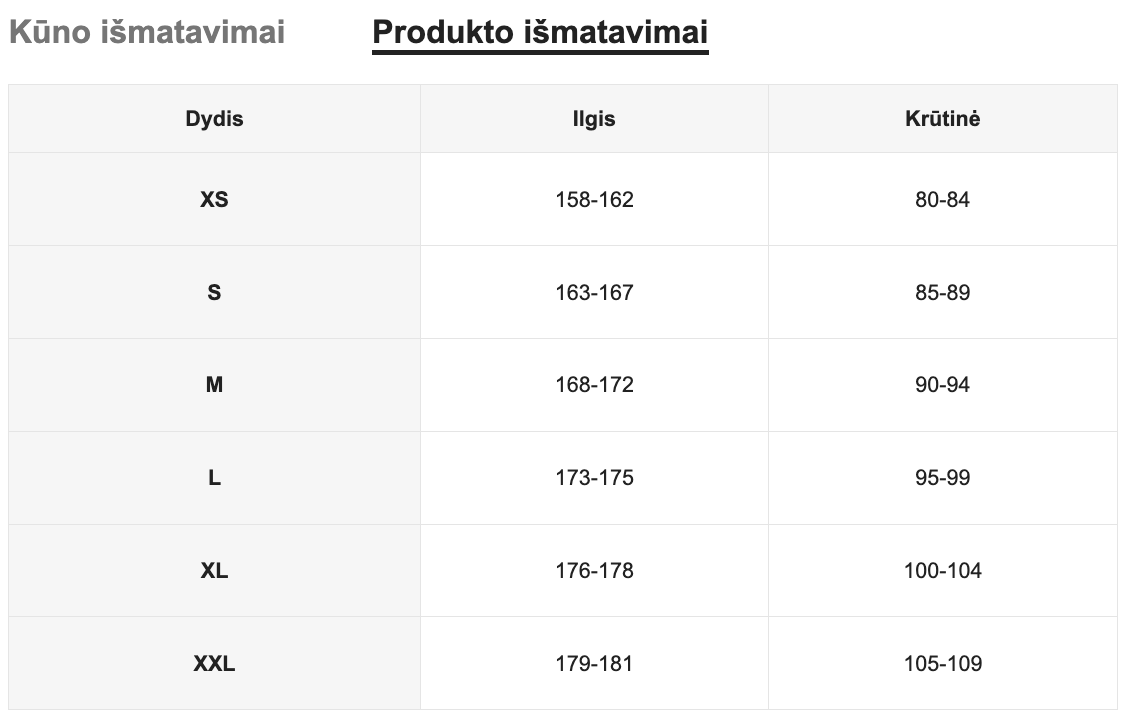Click the 168-172 length cell
Screen dimensions: 1126x720
coord(594,385)
